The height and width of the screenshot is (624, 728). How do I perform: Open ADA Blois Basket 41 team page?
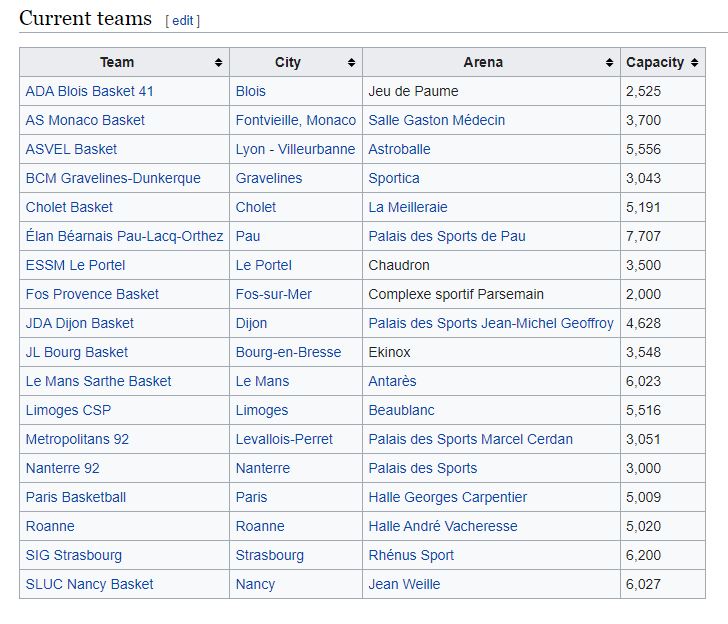click(89, 91)
